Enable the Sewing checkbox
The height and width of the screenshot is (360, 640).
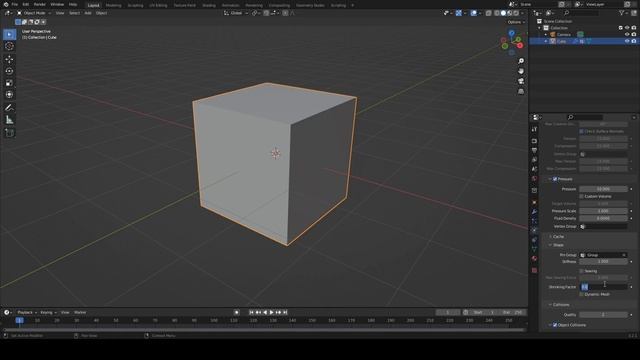click(582, 271)
